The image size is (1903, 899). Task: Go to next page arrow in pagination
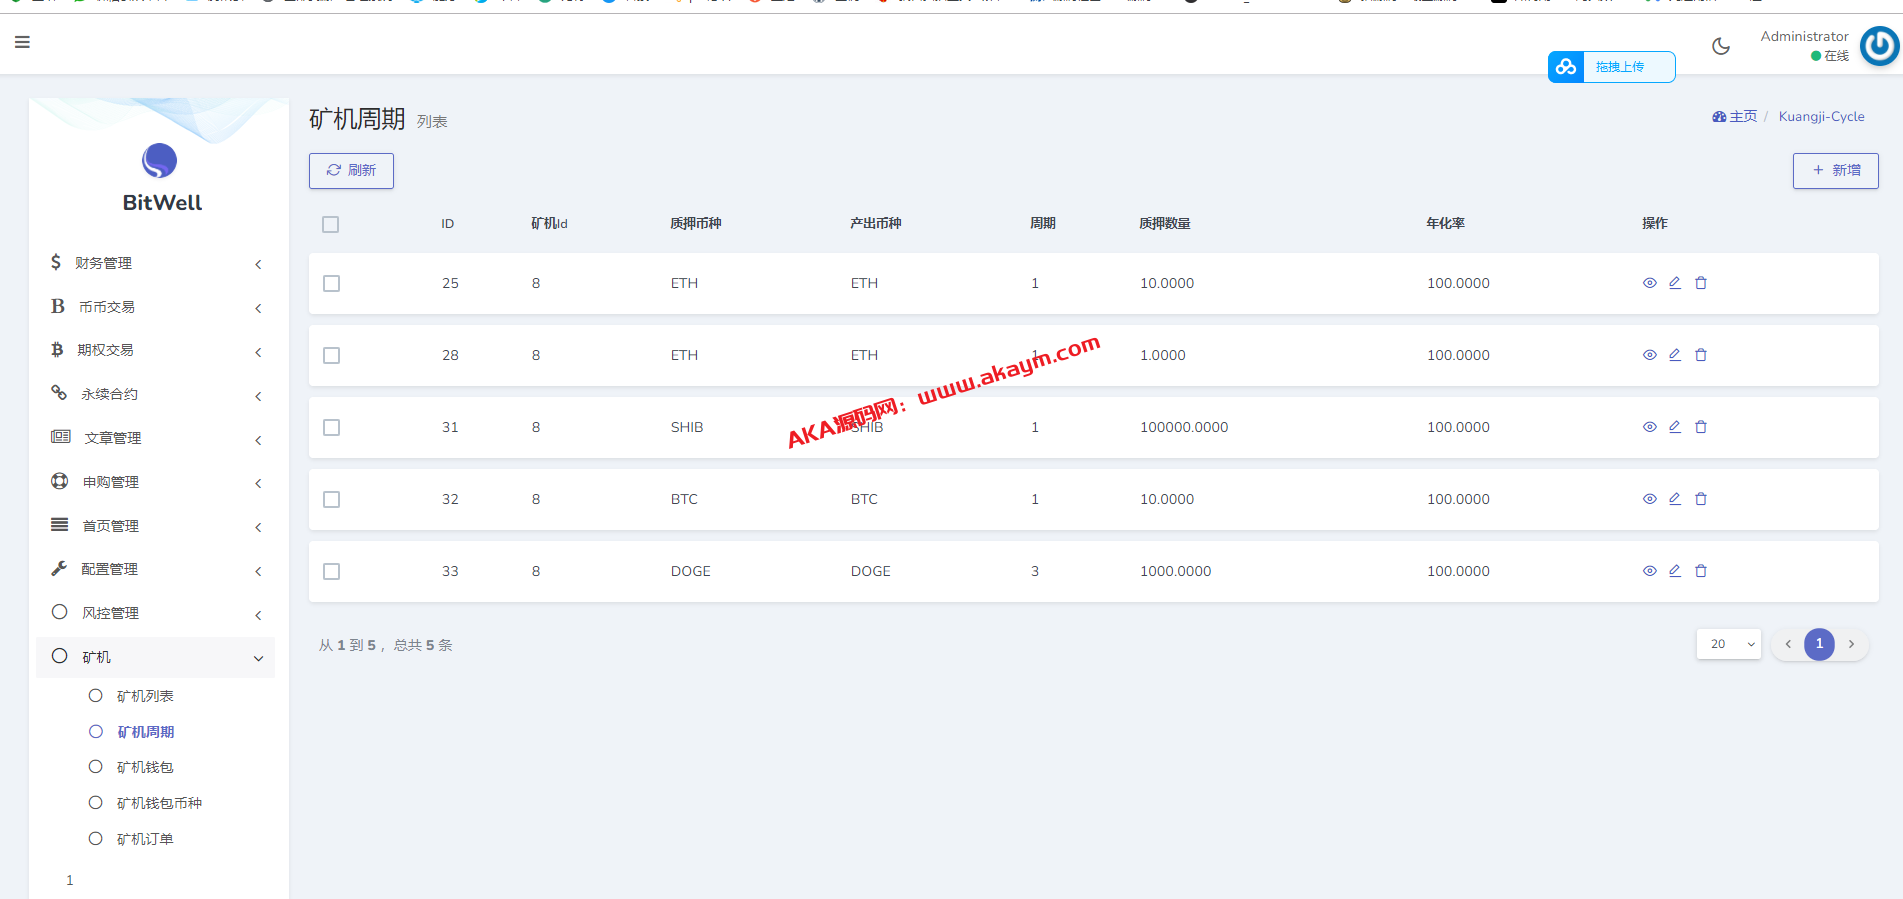(x=1851, y=644)
